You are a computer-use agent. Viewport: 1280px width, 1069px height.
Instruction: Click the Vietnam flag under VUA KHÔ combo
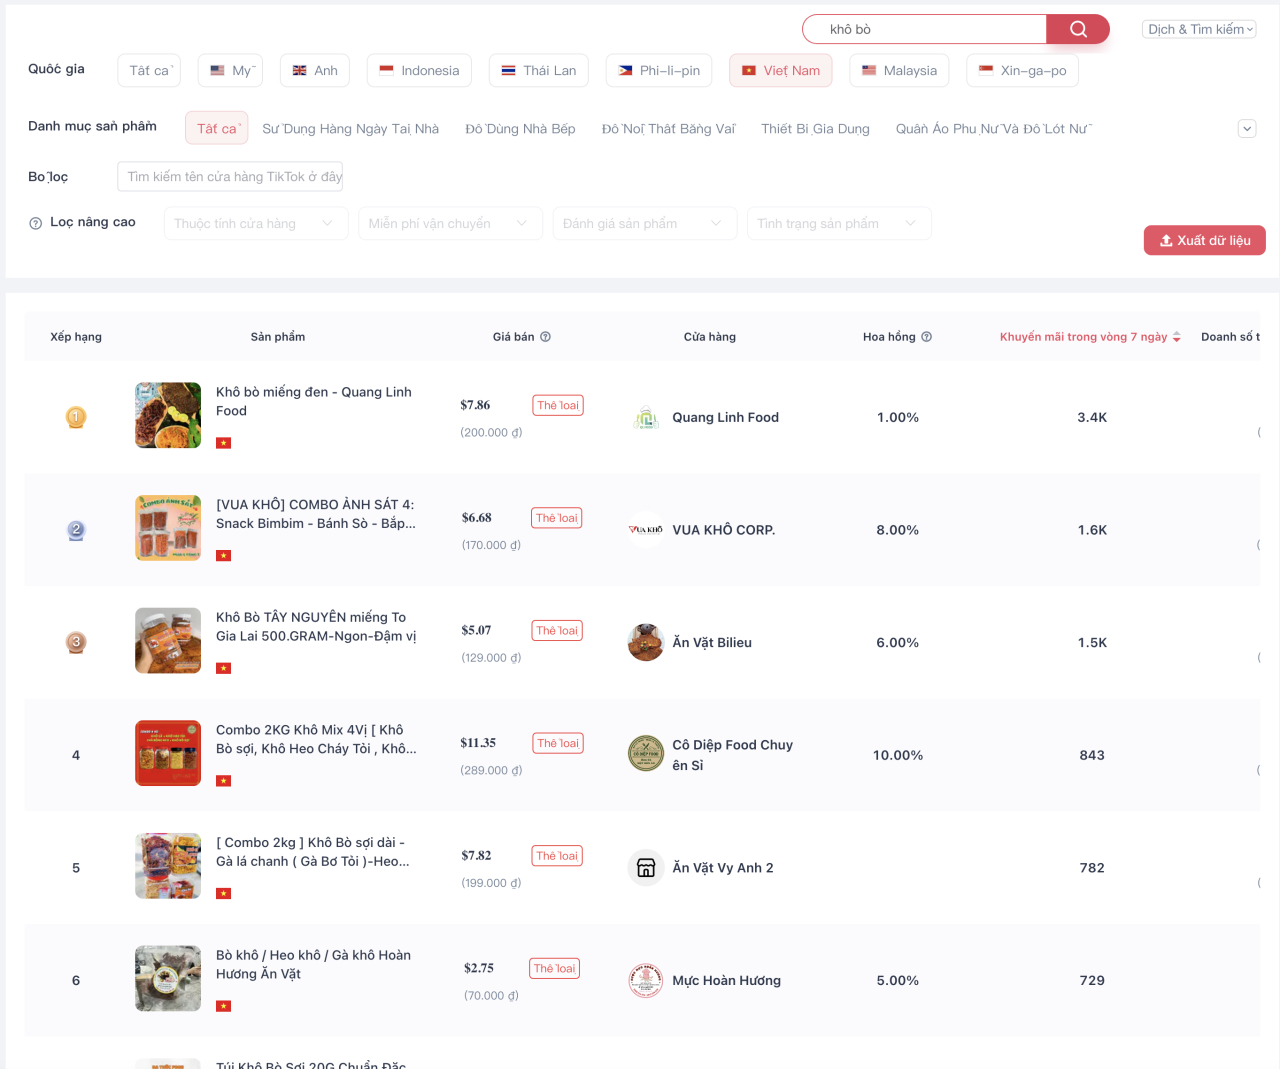click(x=224, y=555)
